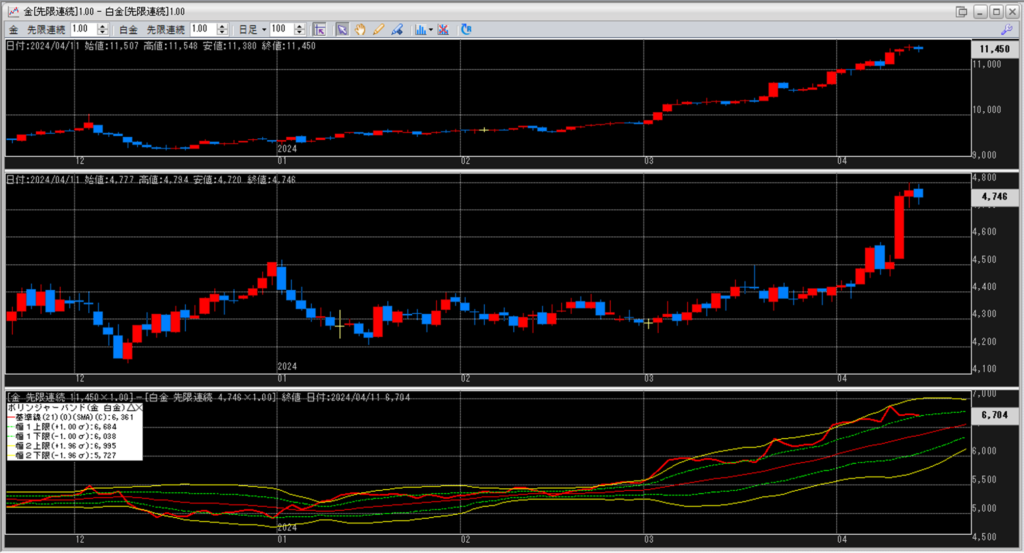Click the bar count 100 input field

282,29
